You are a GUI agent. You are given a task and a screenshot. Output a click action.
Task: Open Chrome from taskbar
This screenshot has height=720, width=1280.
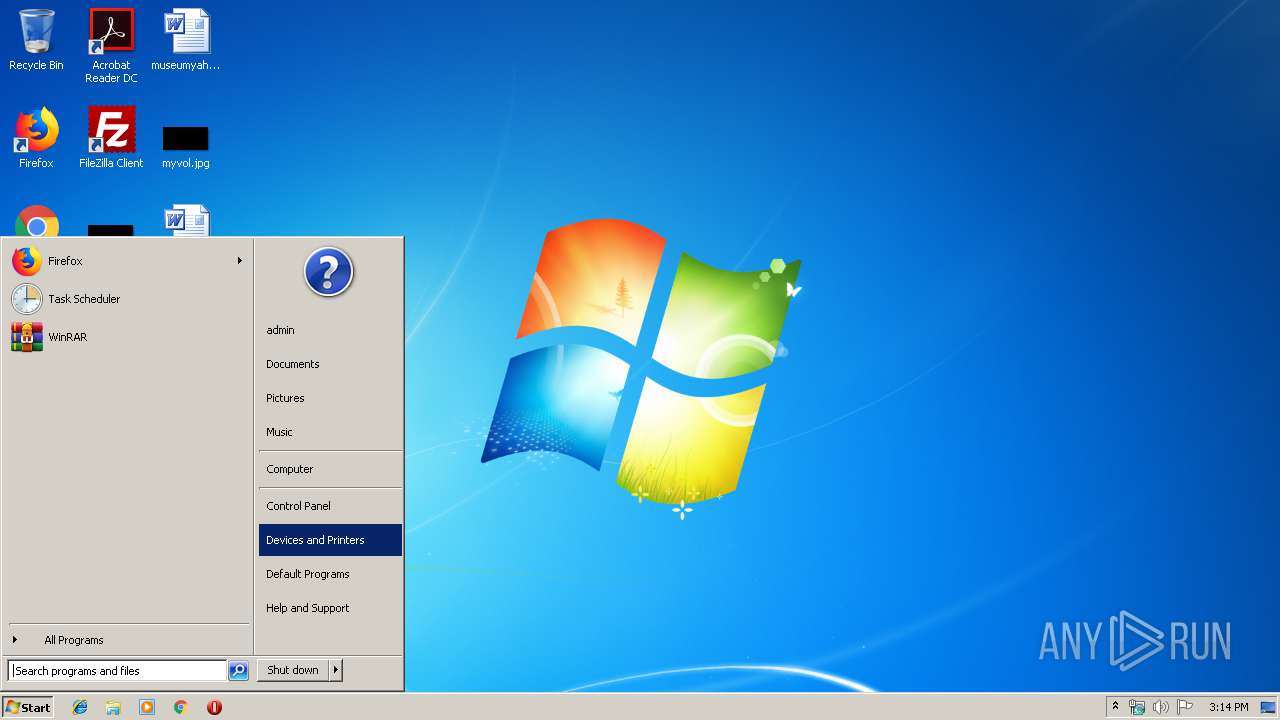(181, 707)
